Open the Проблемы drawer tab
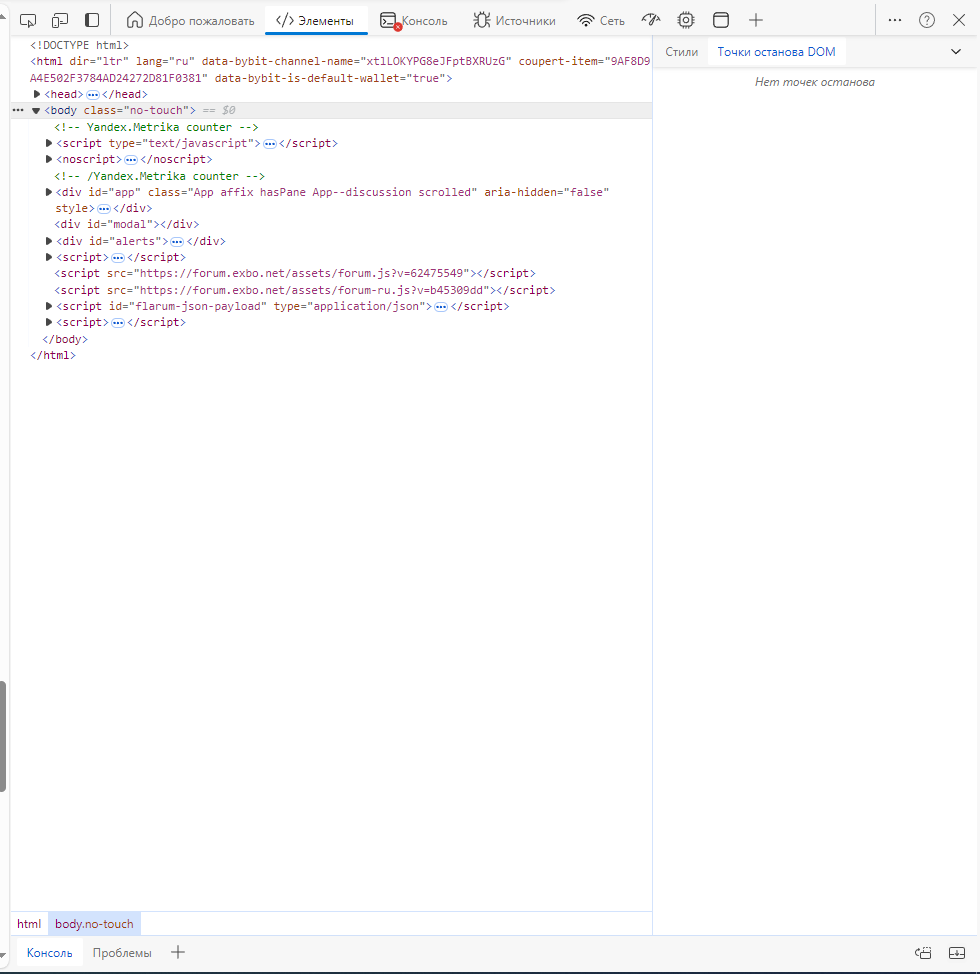This screenshot has height=974, width=980. (122, 953)
